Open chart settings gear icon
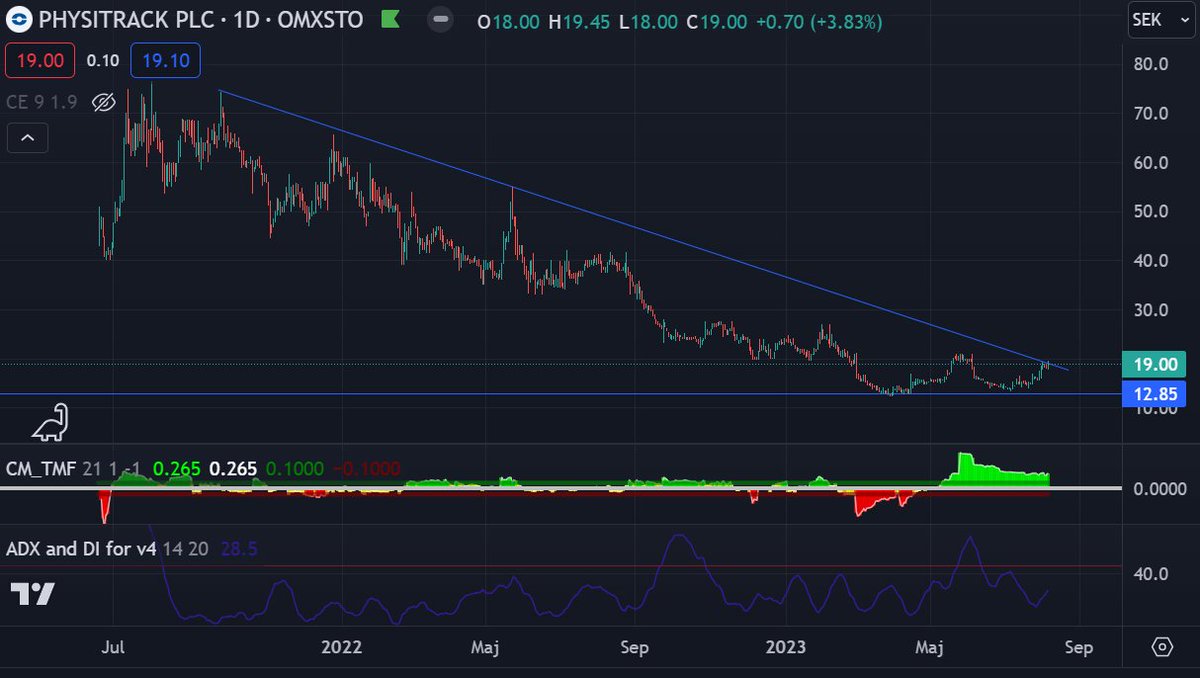The width and height of the screenshot is (1200, 678). point(1161,647)
